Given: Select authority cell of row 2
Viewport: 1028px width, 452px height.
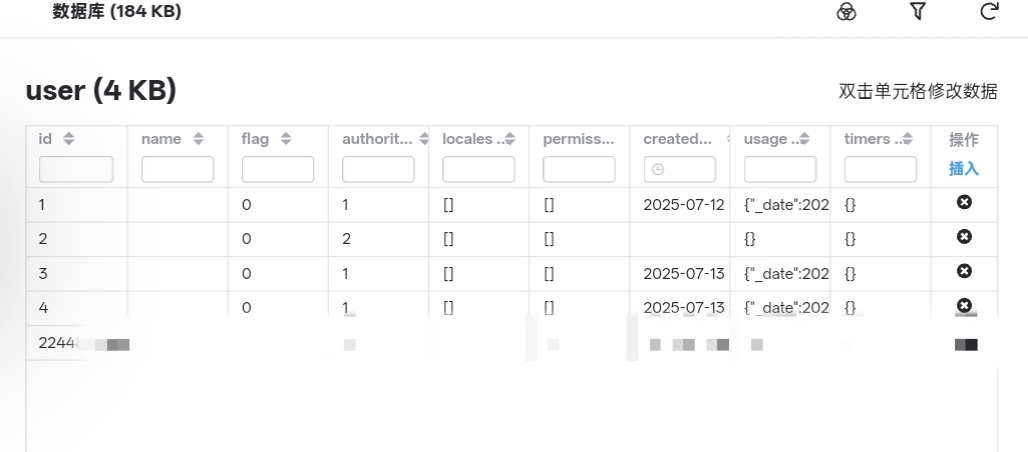Looking at the screenshot, I should click(378, 239).
